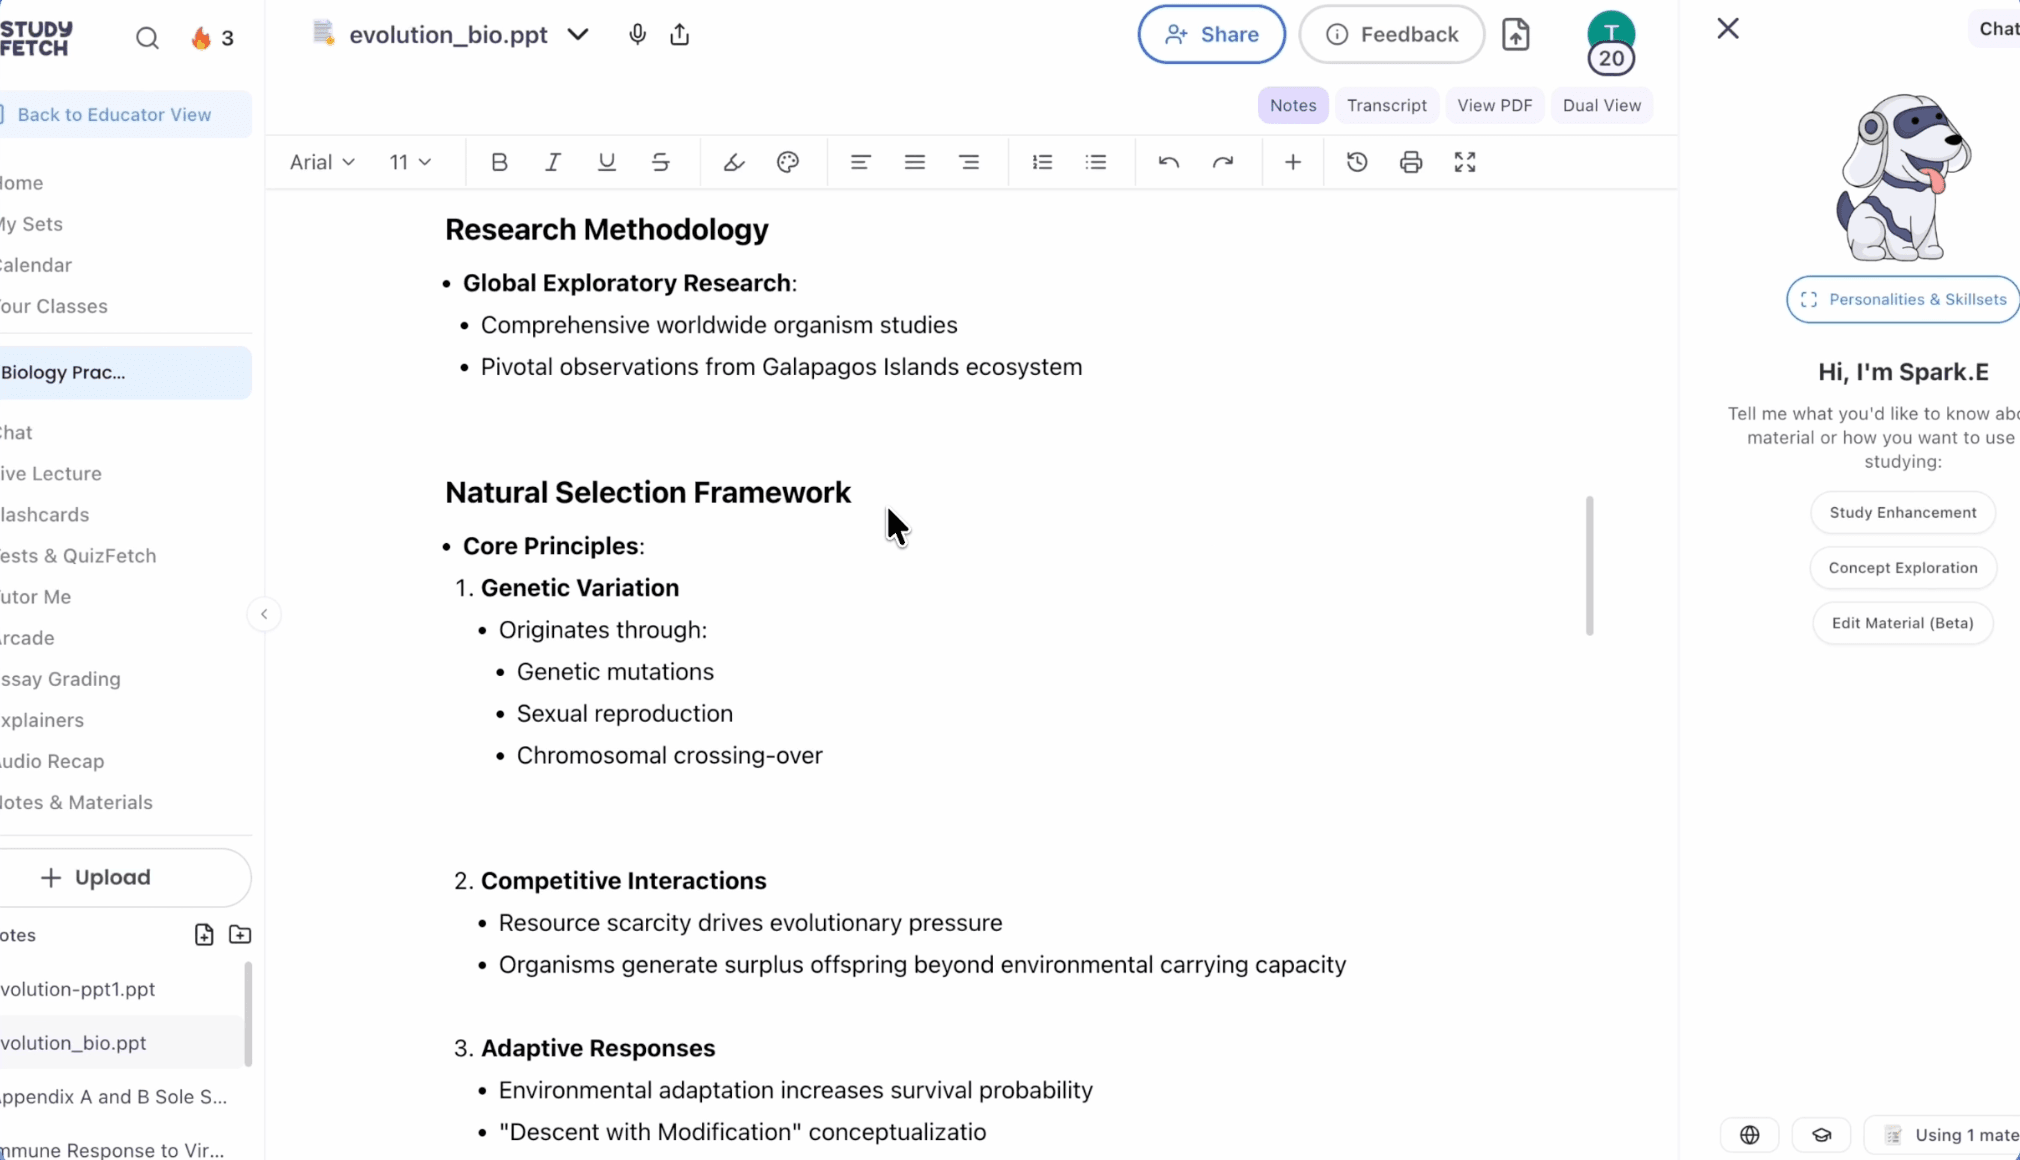Image resolution: width=2020 pixels, height=1160 pixels.
Task: Open the font size 11 dropdown
Action: [410, 162]
